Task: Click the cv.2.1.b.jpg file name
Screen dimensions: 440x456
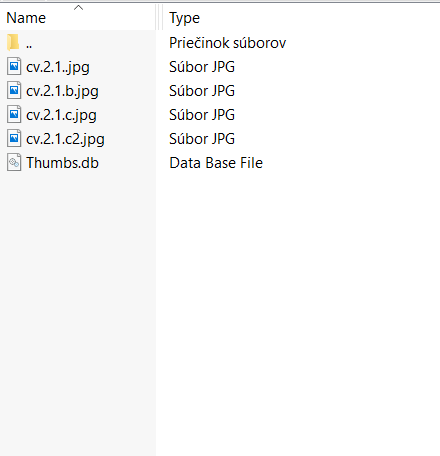Action: point(62,91)
